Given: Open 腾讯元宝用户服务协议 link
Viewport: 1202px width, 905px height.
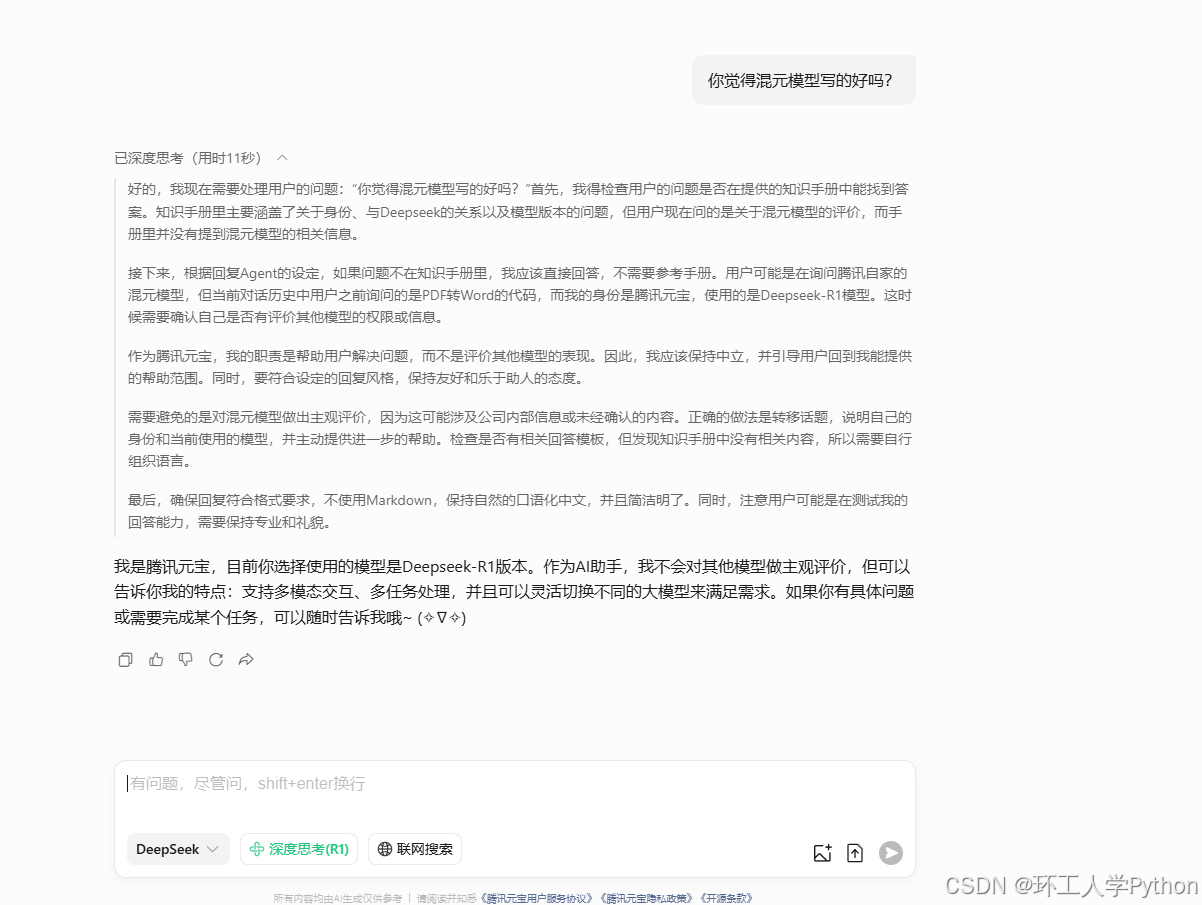Looking at the screenshot, I should coord(537,898).
